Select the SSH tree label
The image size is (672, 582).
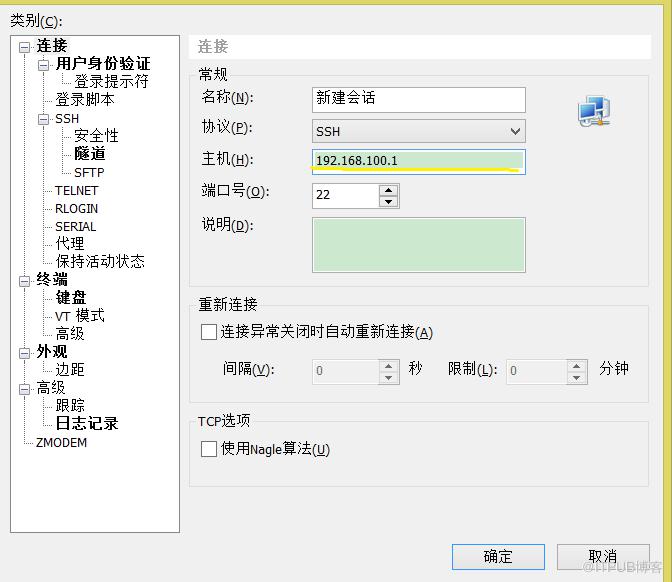(x=67, y=119)
